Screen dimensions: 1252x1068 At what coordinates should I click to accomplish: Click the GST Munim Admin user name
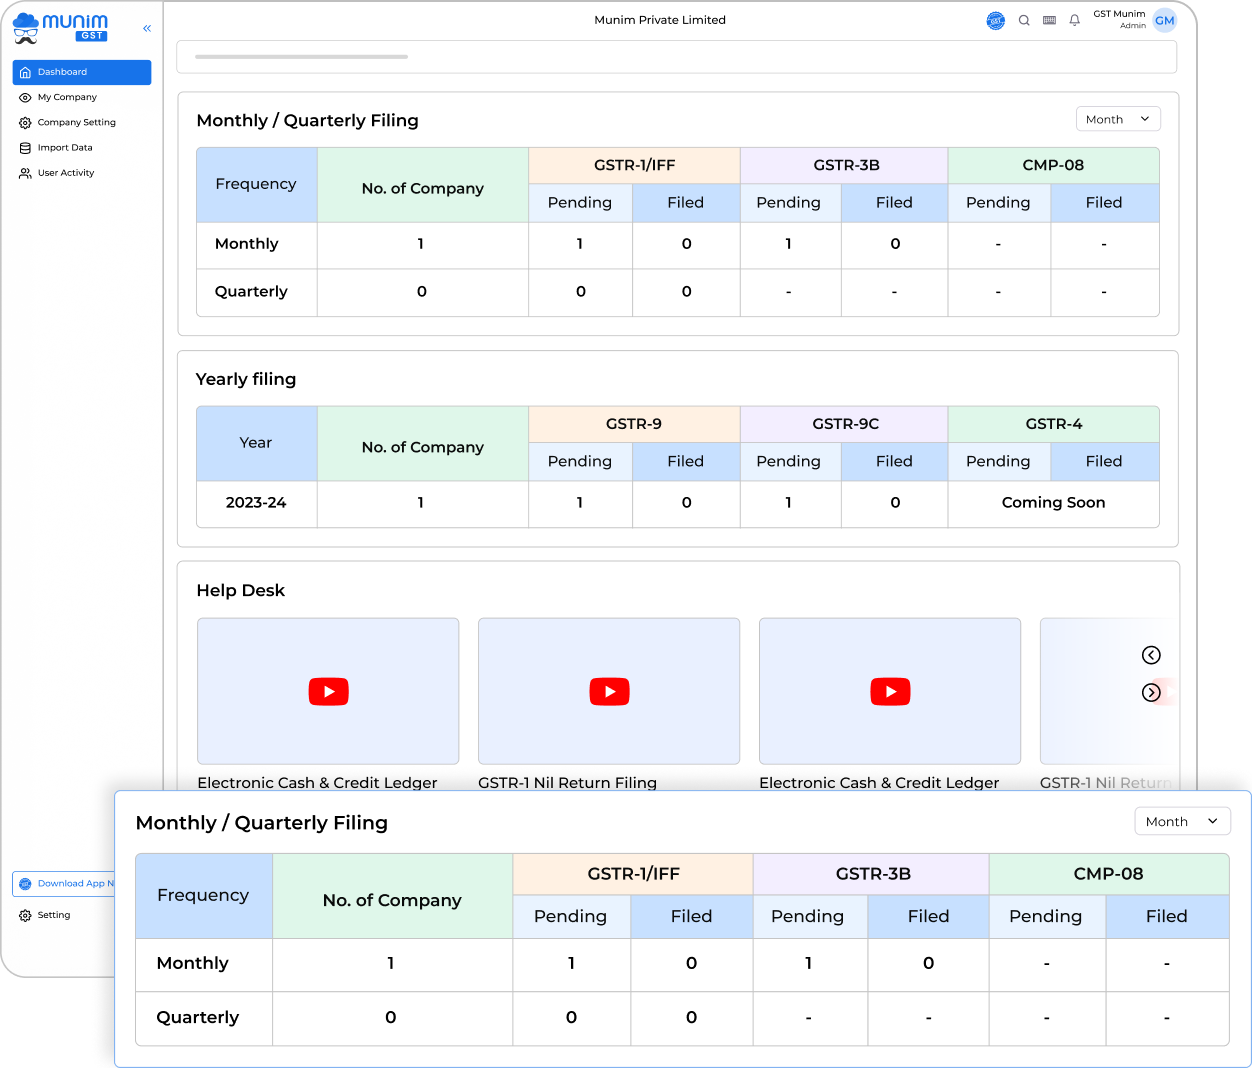point(1119,19)
